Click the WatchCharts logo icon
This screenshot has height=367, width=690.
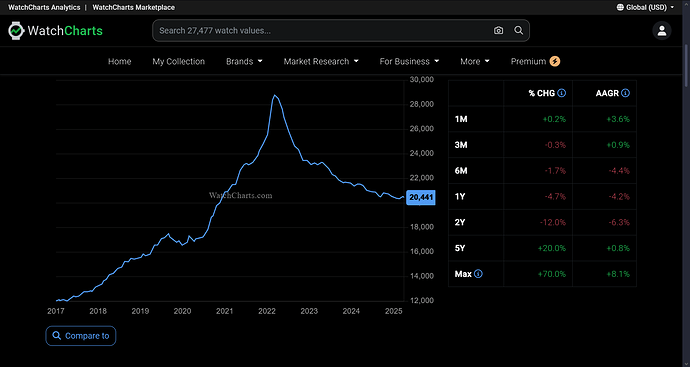click(16, 31)
